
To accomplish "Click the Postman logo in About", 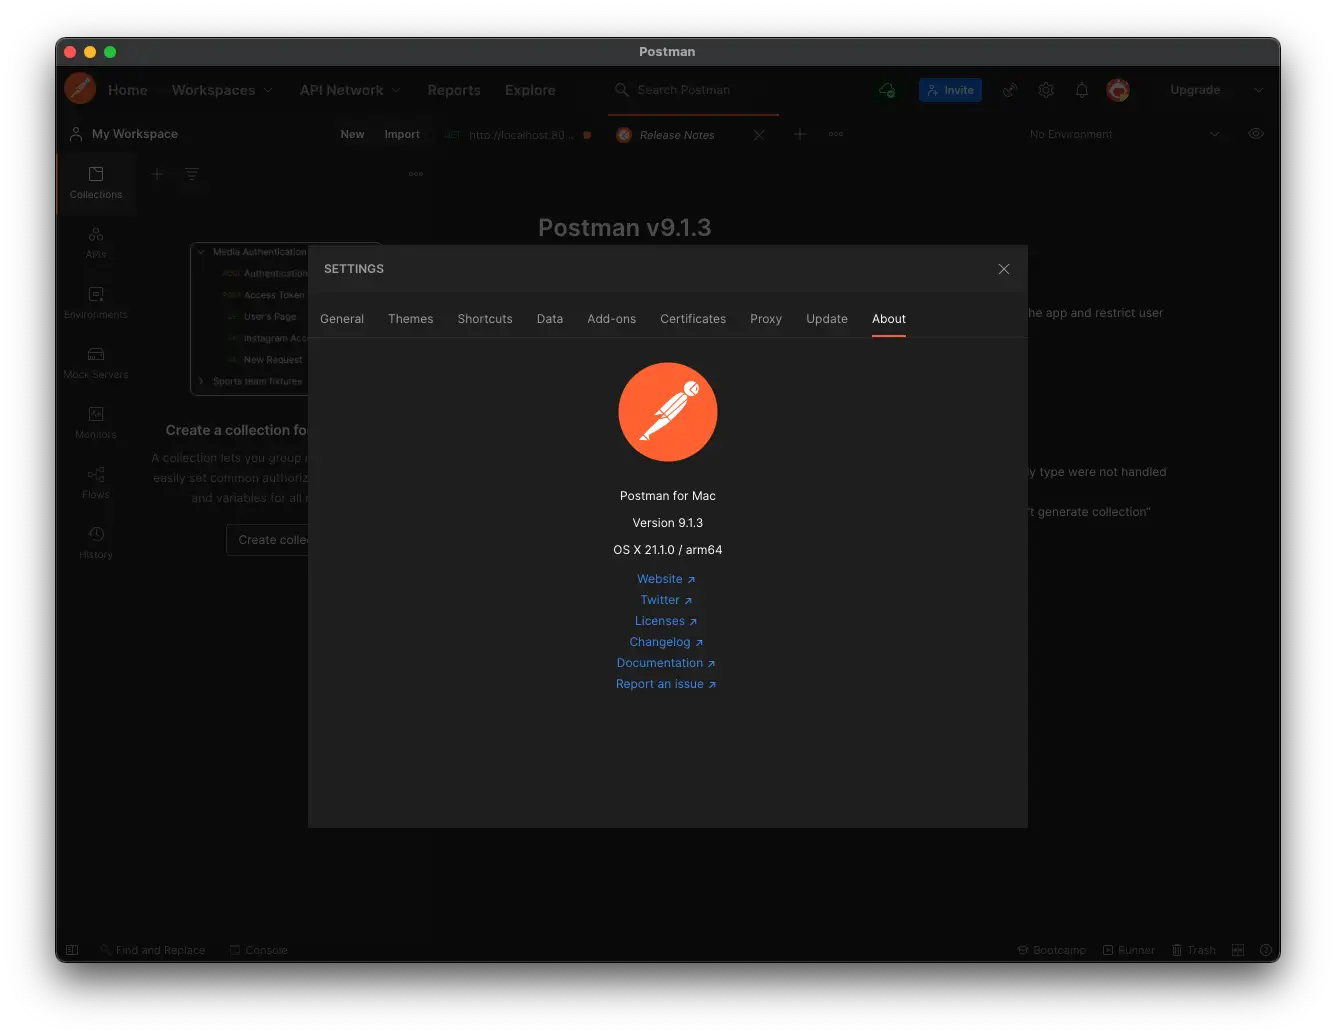I will point(668,412).
